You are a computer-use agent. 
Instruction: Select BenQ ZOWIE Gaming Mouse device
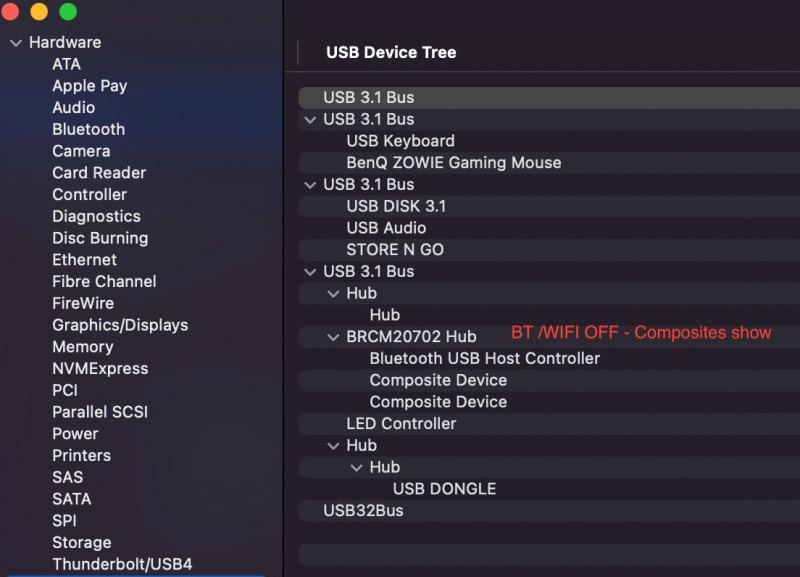point(453,162)
